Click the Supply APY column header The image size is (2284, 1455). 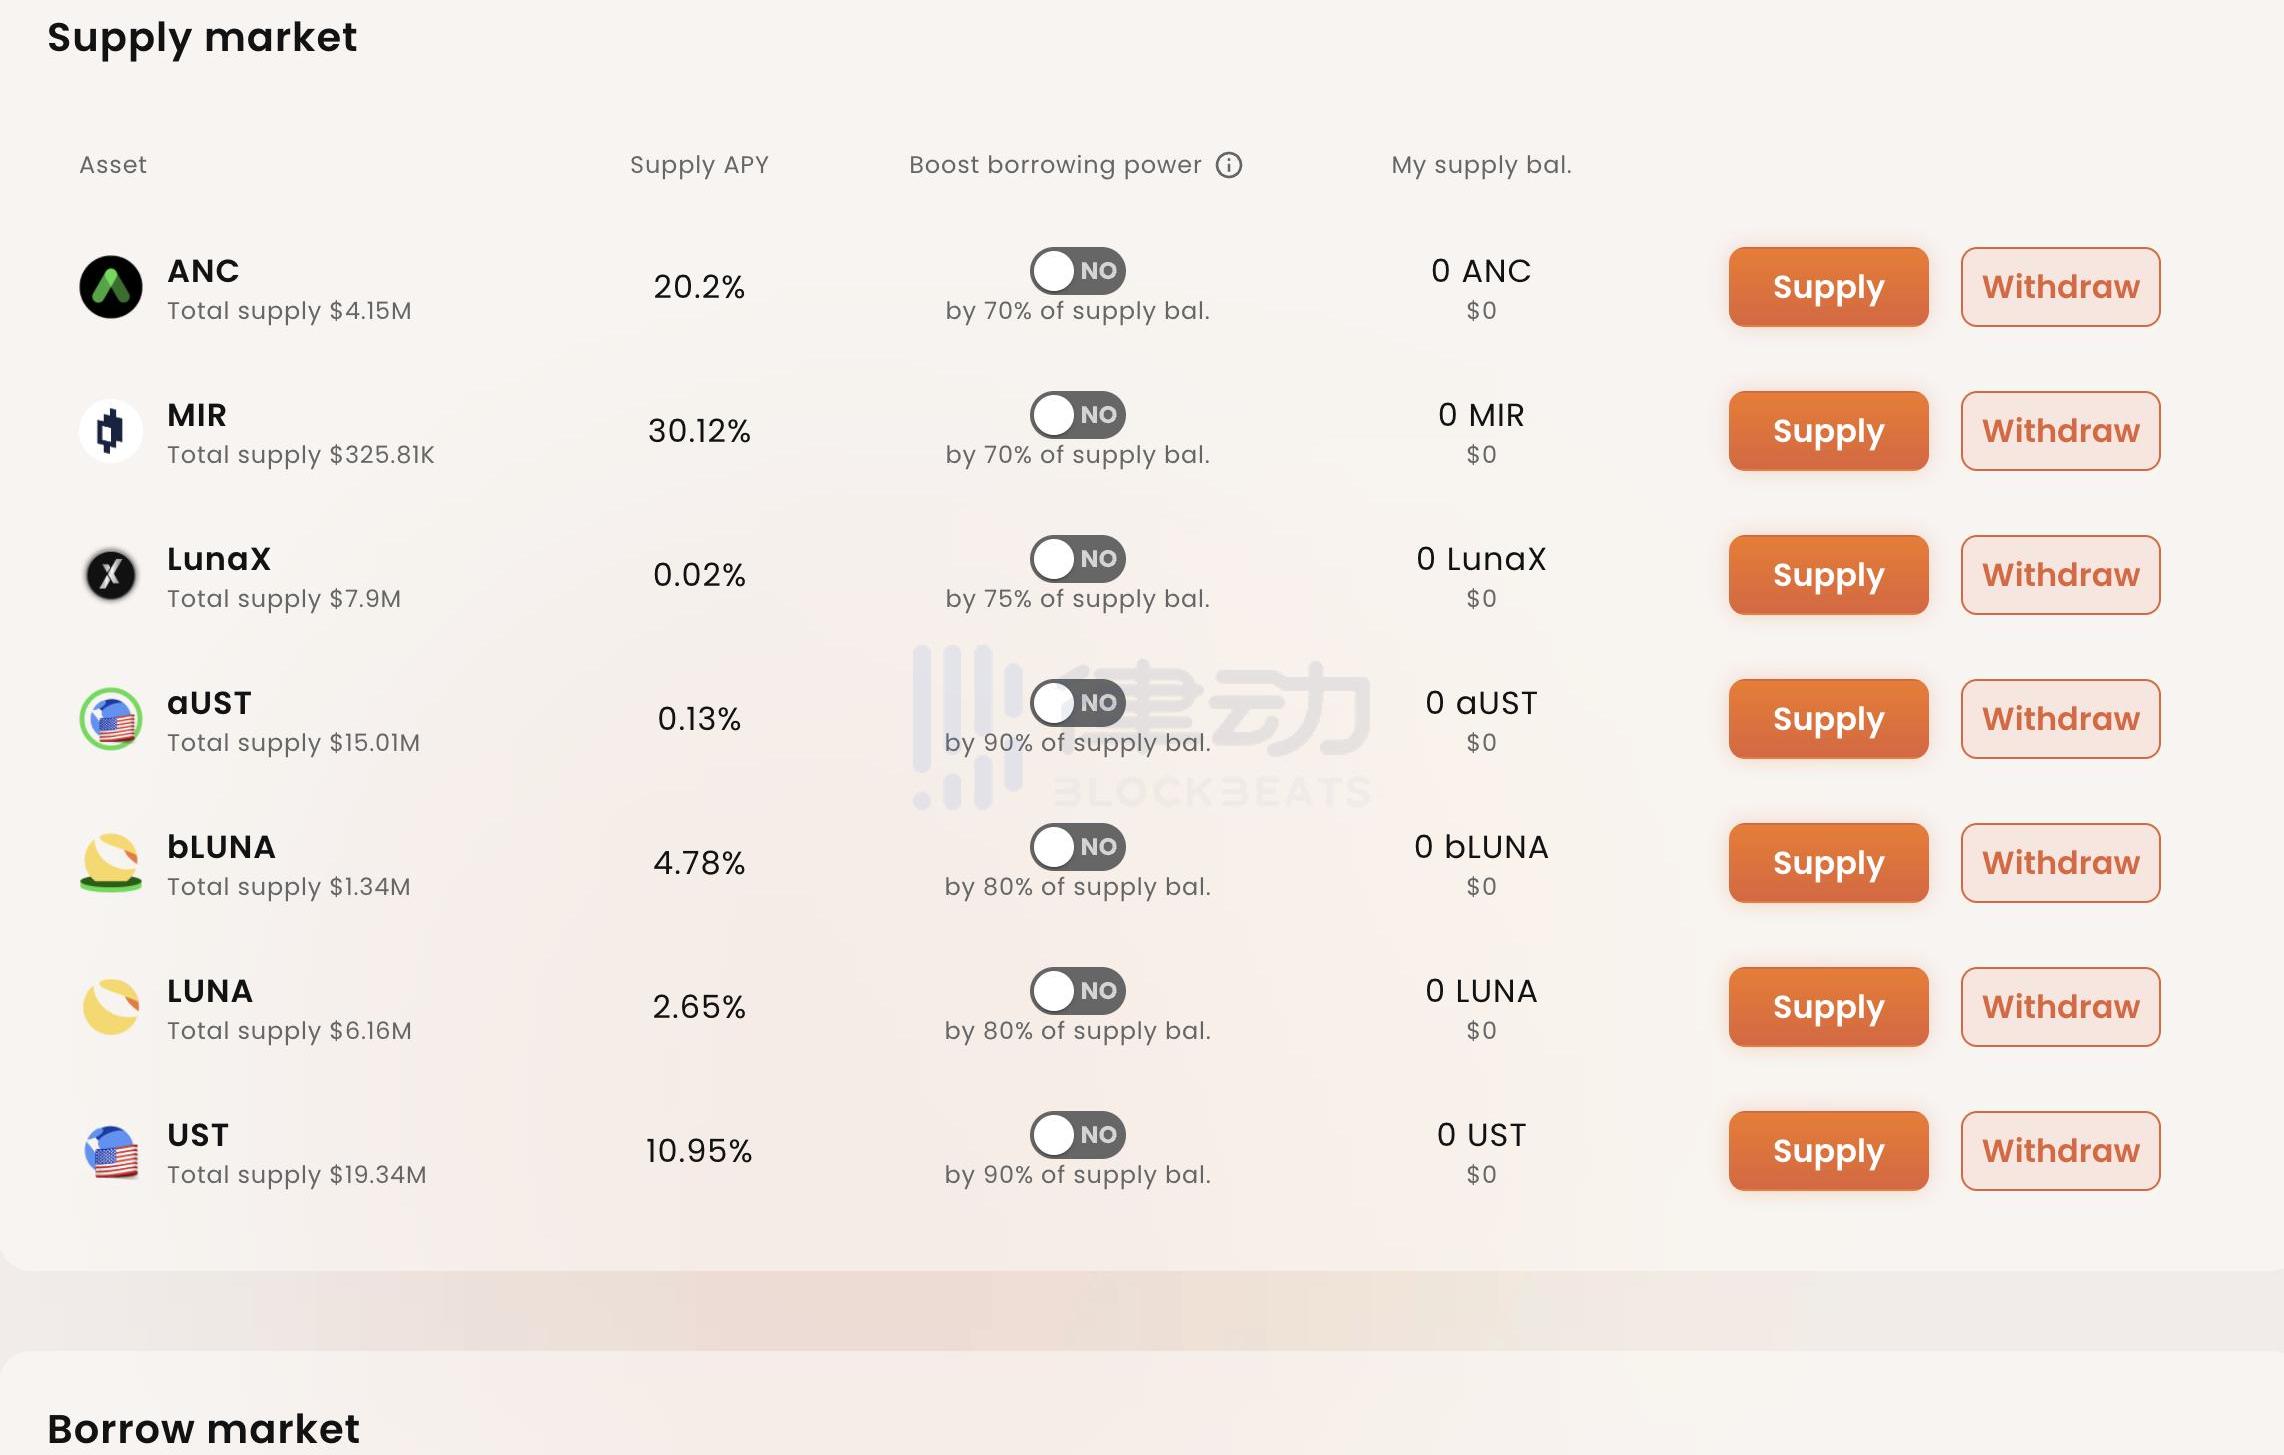coord(699,165)
